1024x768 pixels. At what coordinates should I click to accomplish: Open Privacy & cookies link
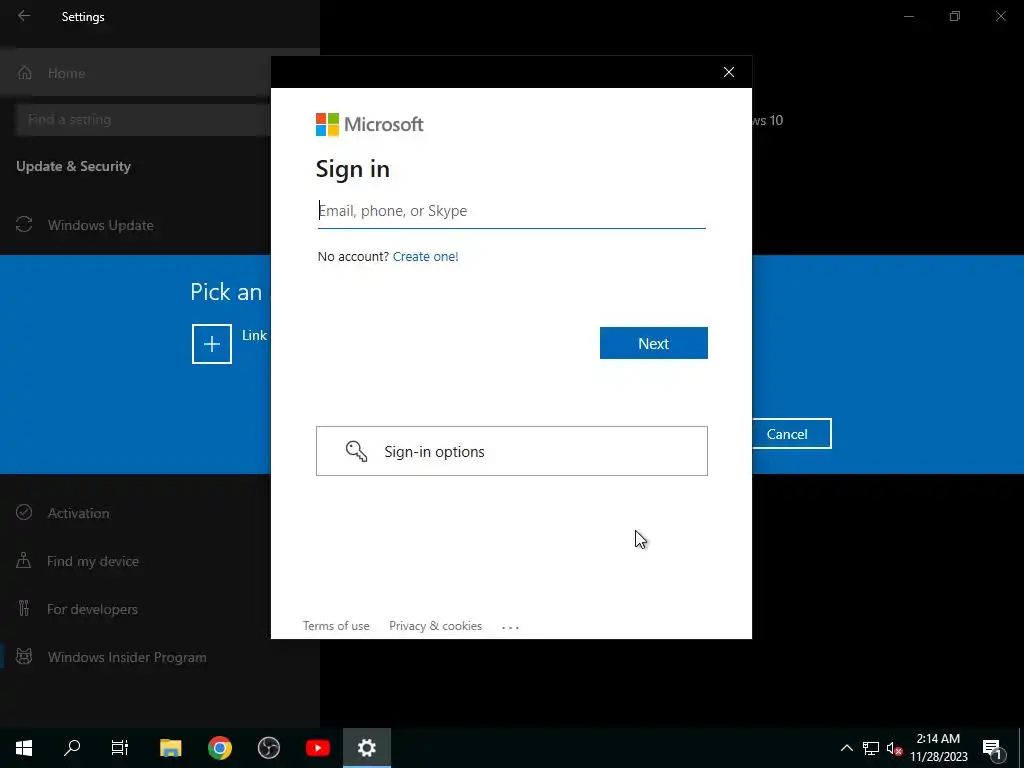[x=435, y=626]
